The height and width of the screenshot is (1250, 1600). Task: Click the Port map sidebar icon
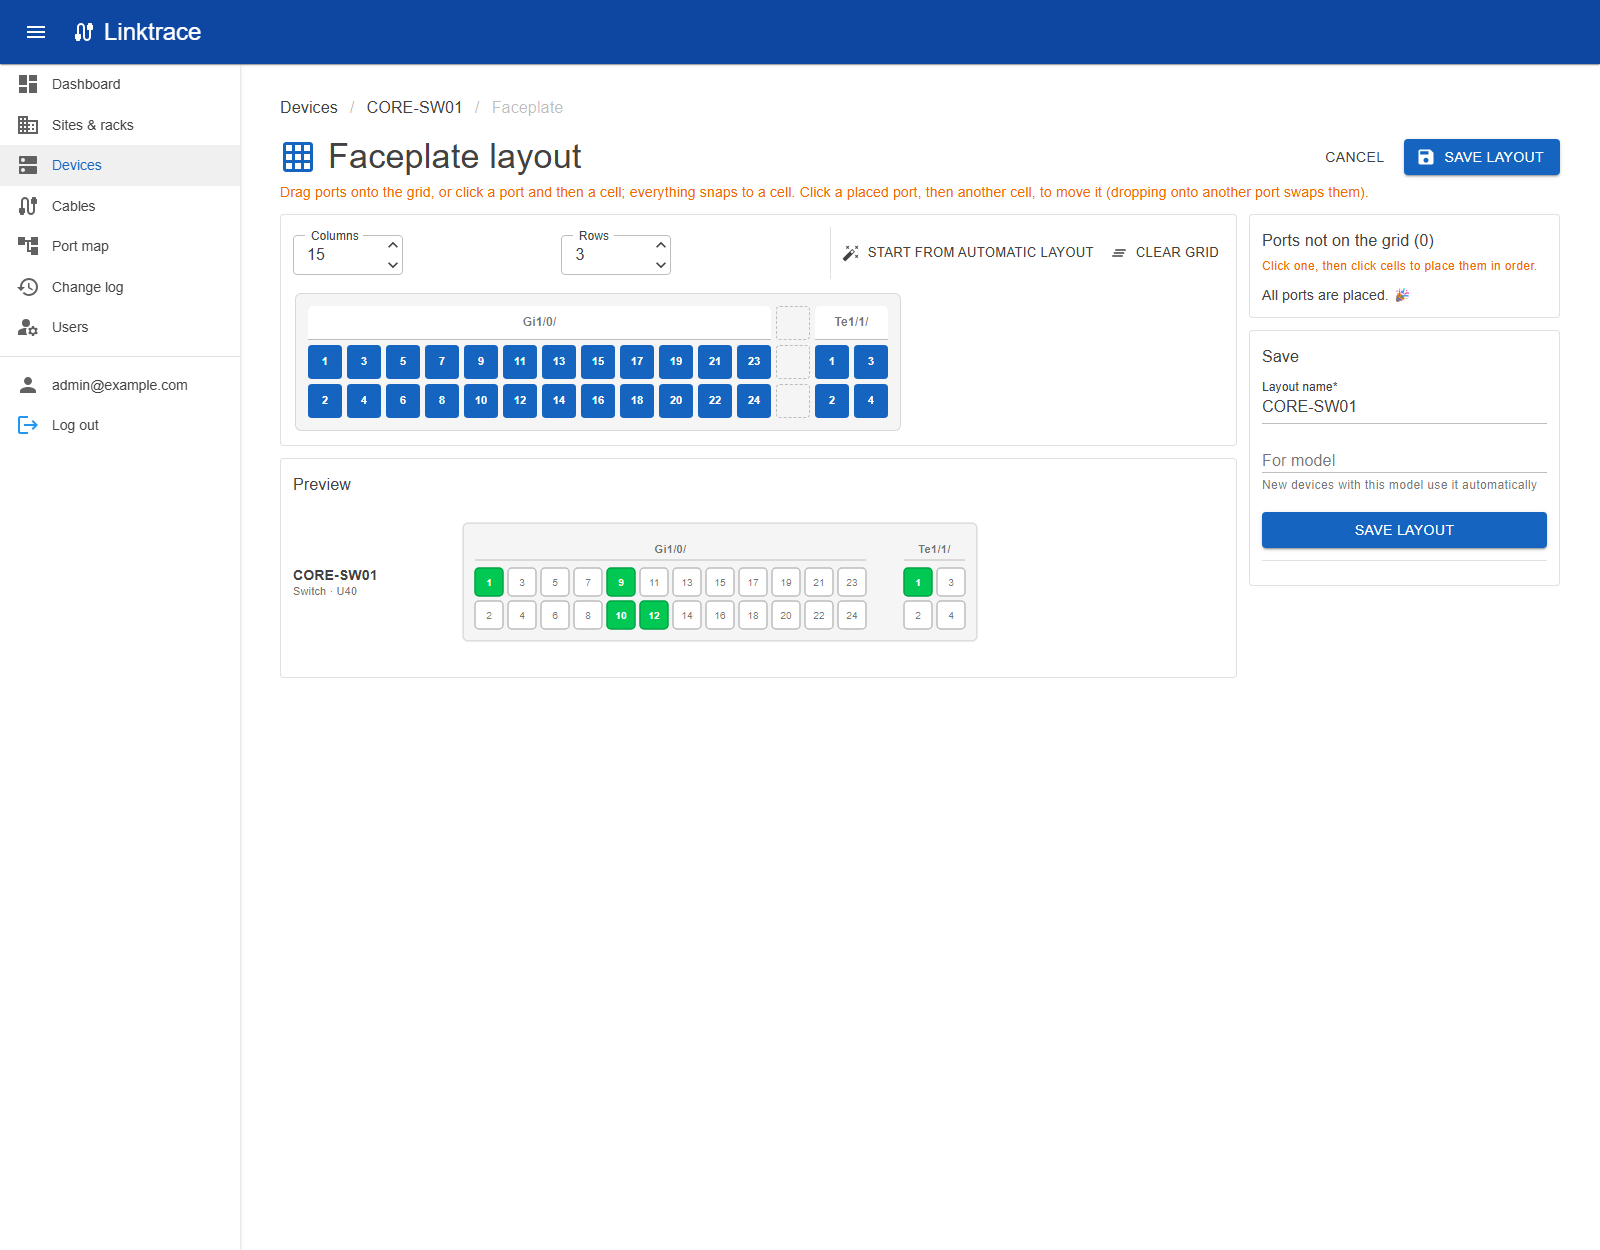point(28,246)
